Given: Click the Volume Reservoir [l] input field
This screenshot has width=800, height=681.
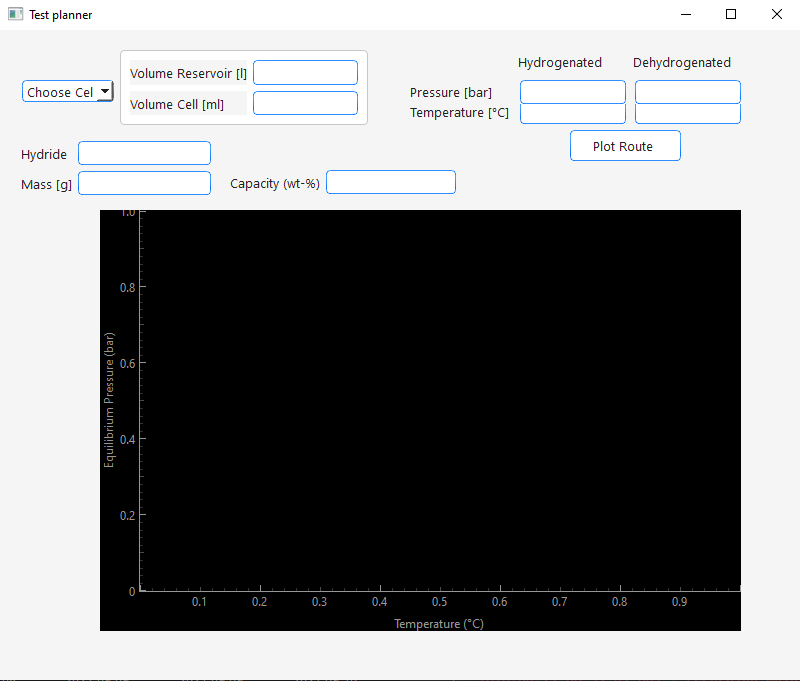Looking at the screenshot, I should coord(305,73).
